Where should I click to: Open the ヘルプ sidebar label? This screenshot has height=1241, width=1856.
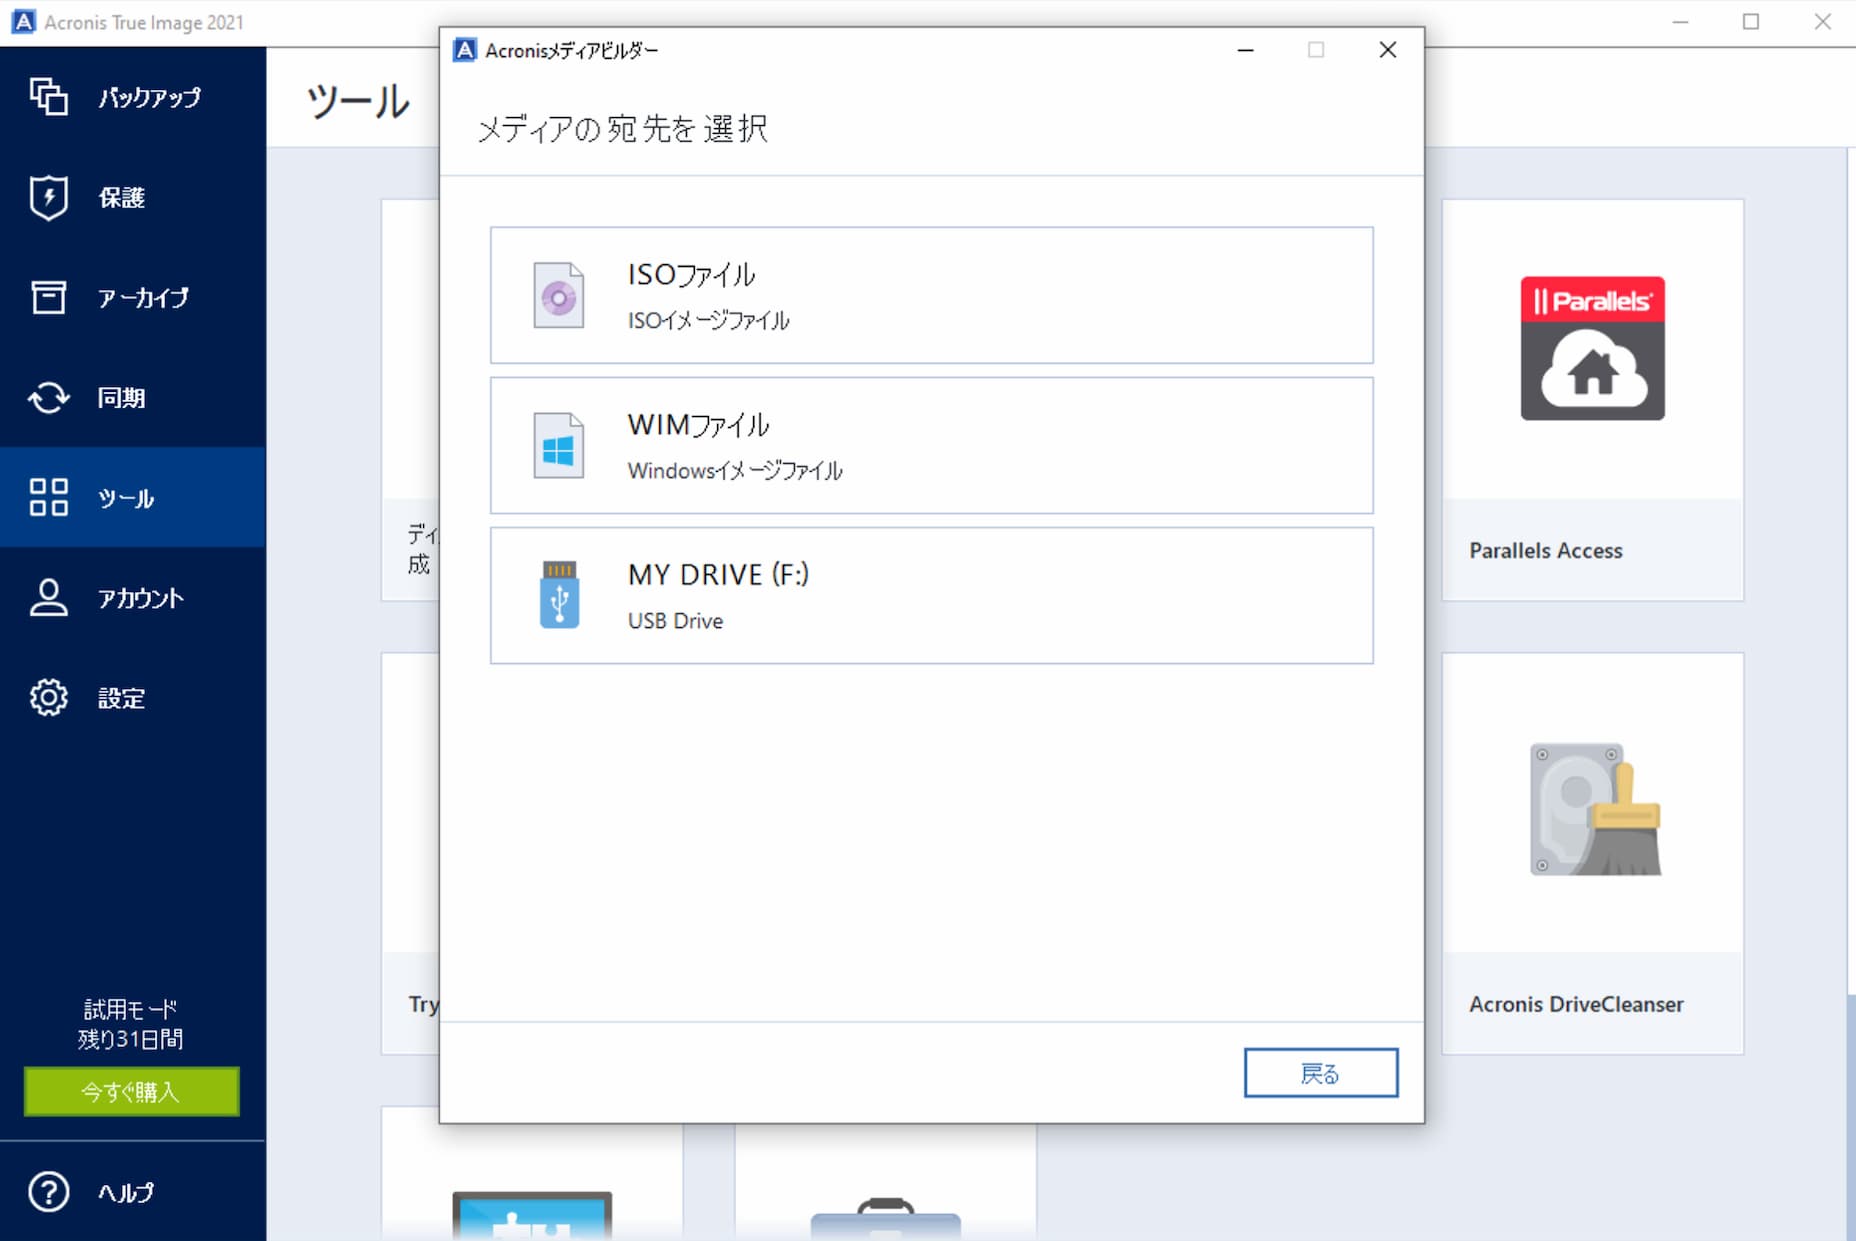[x=126, y=1191]
